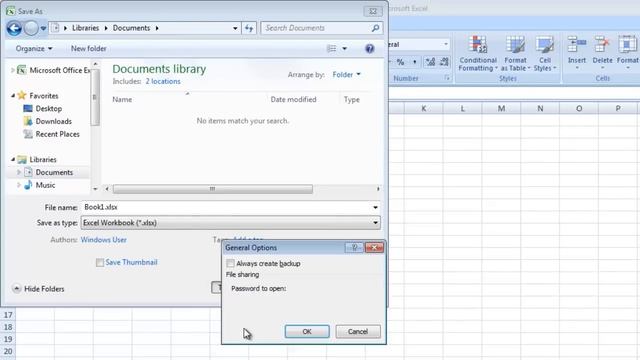Viewport: 640px width, 360px height.
Task: Click Libraries in the address breadcrumb
Action: coord(85,28)
